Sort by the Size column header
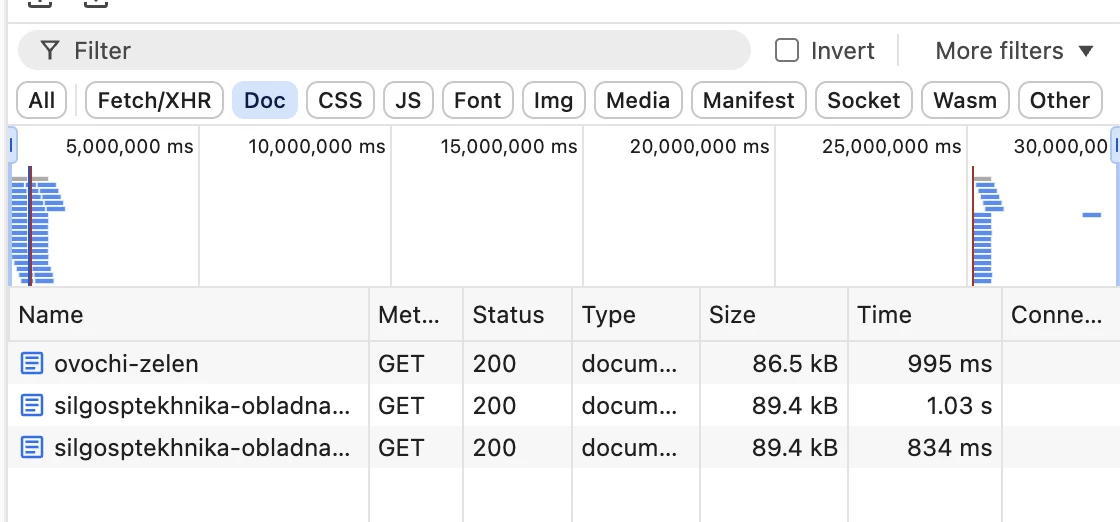This screenshot has width=1120, height=522. tap(774, 315)
